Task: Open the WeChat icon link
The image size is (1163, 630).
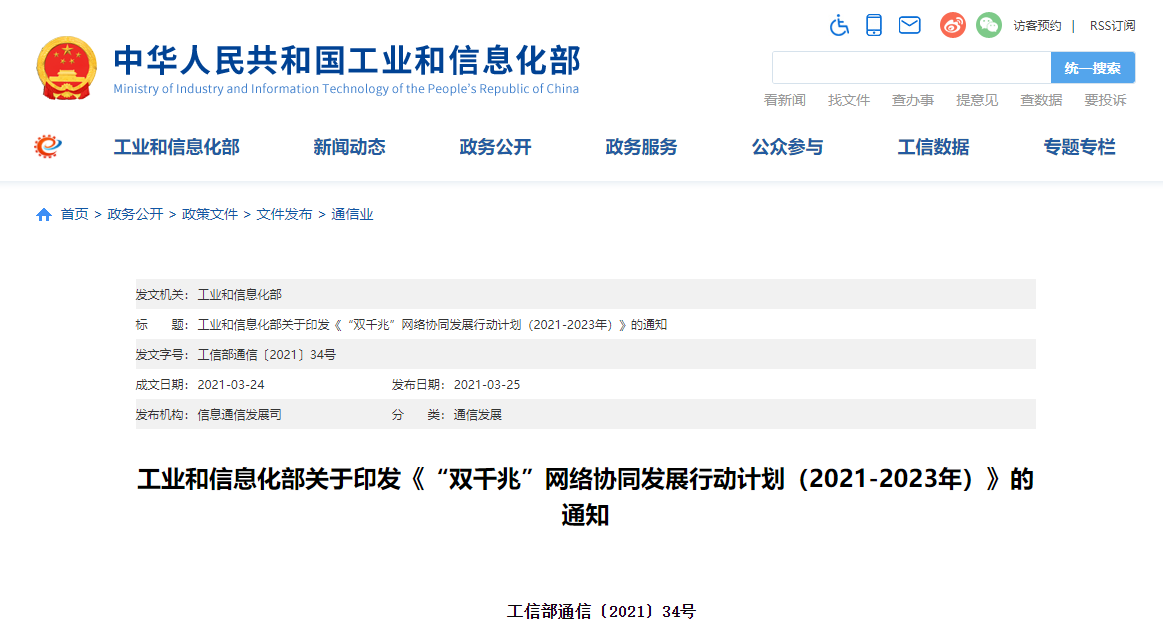Action: 988,25
